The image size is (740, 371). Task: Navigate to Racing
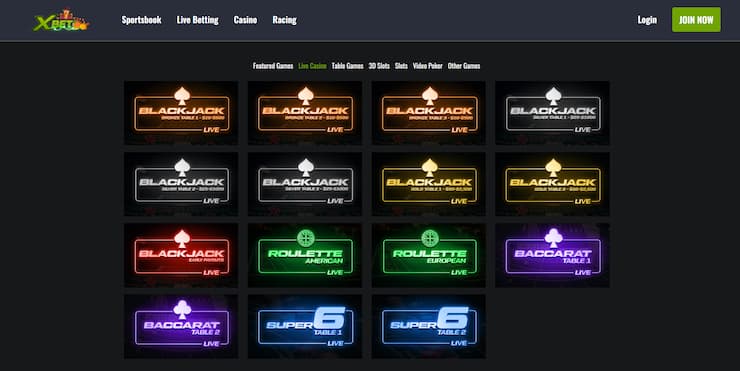(285, 20)
